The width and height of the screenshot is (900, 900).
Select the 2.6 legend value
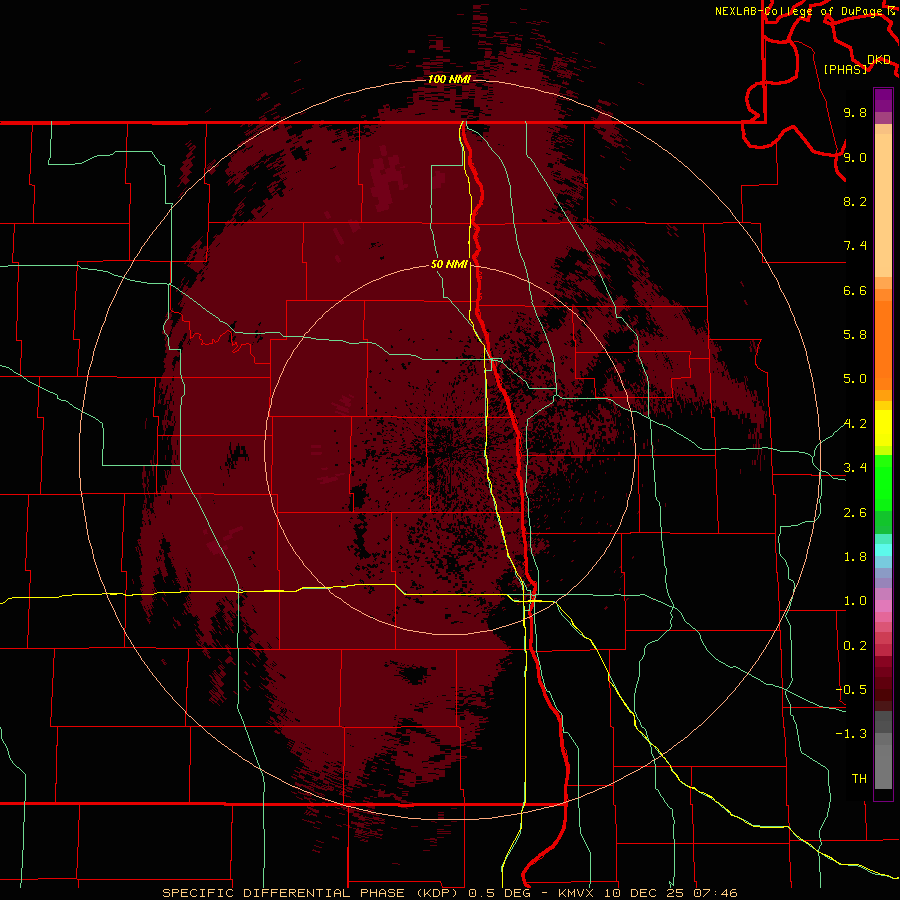coord(855,513)
